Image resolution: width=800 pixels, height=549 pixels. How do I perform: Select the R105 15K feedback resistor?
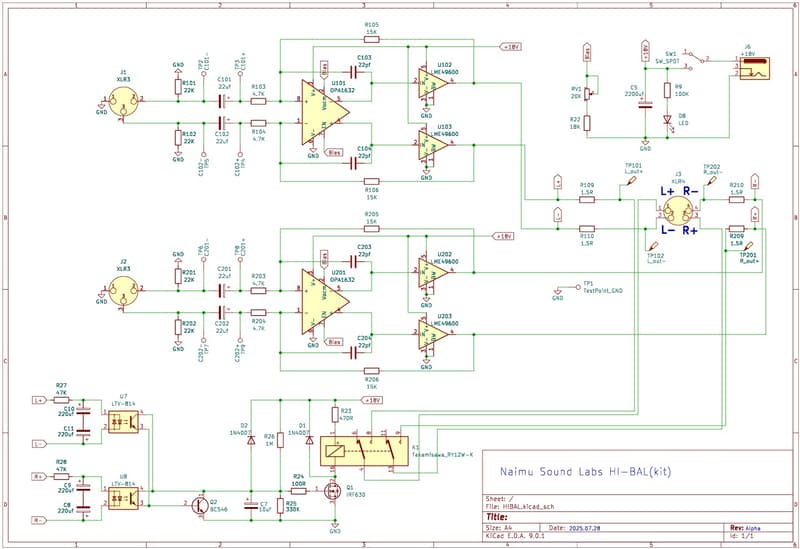click(371, 38)
